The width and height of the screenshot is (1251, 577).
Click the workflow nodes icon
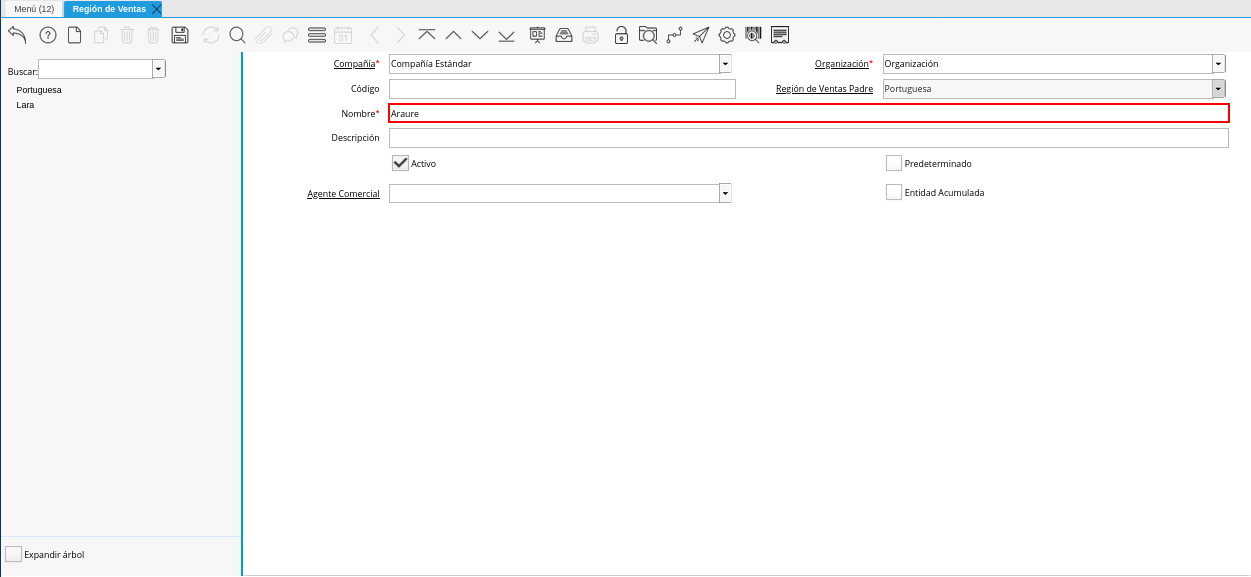pos(674,35)
